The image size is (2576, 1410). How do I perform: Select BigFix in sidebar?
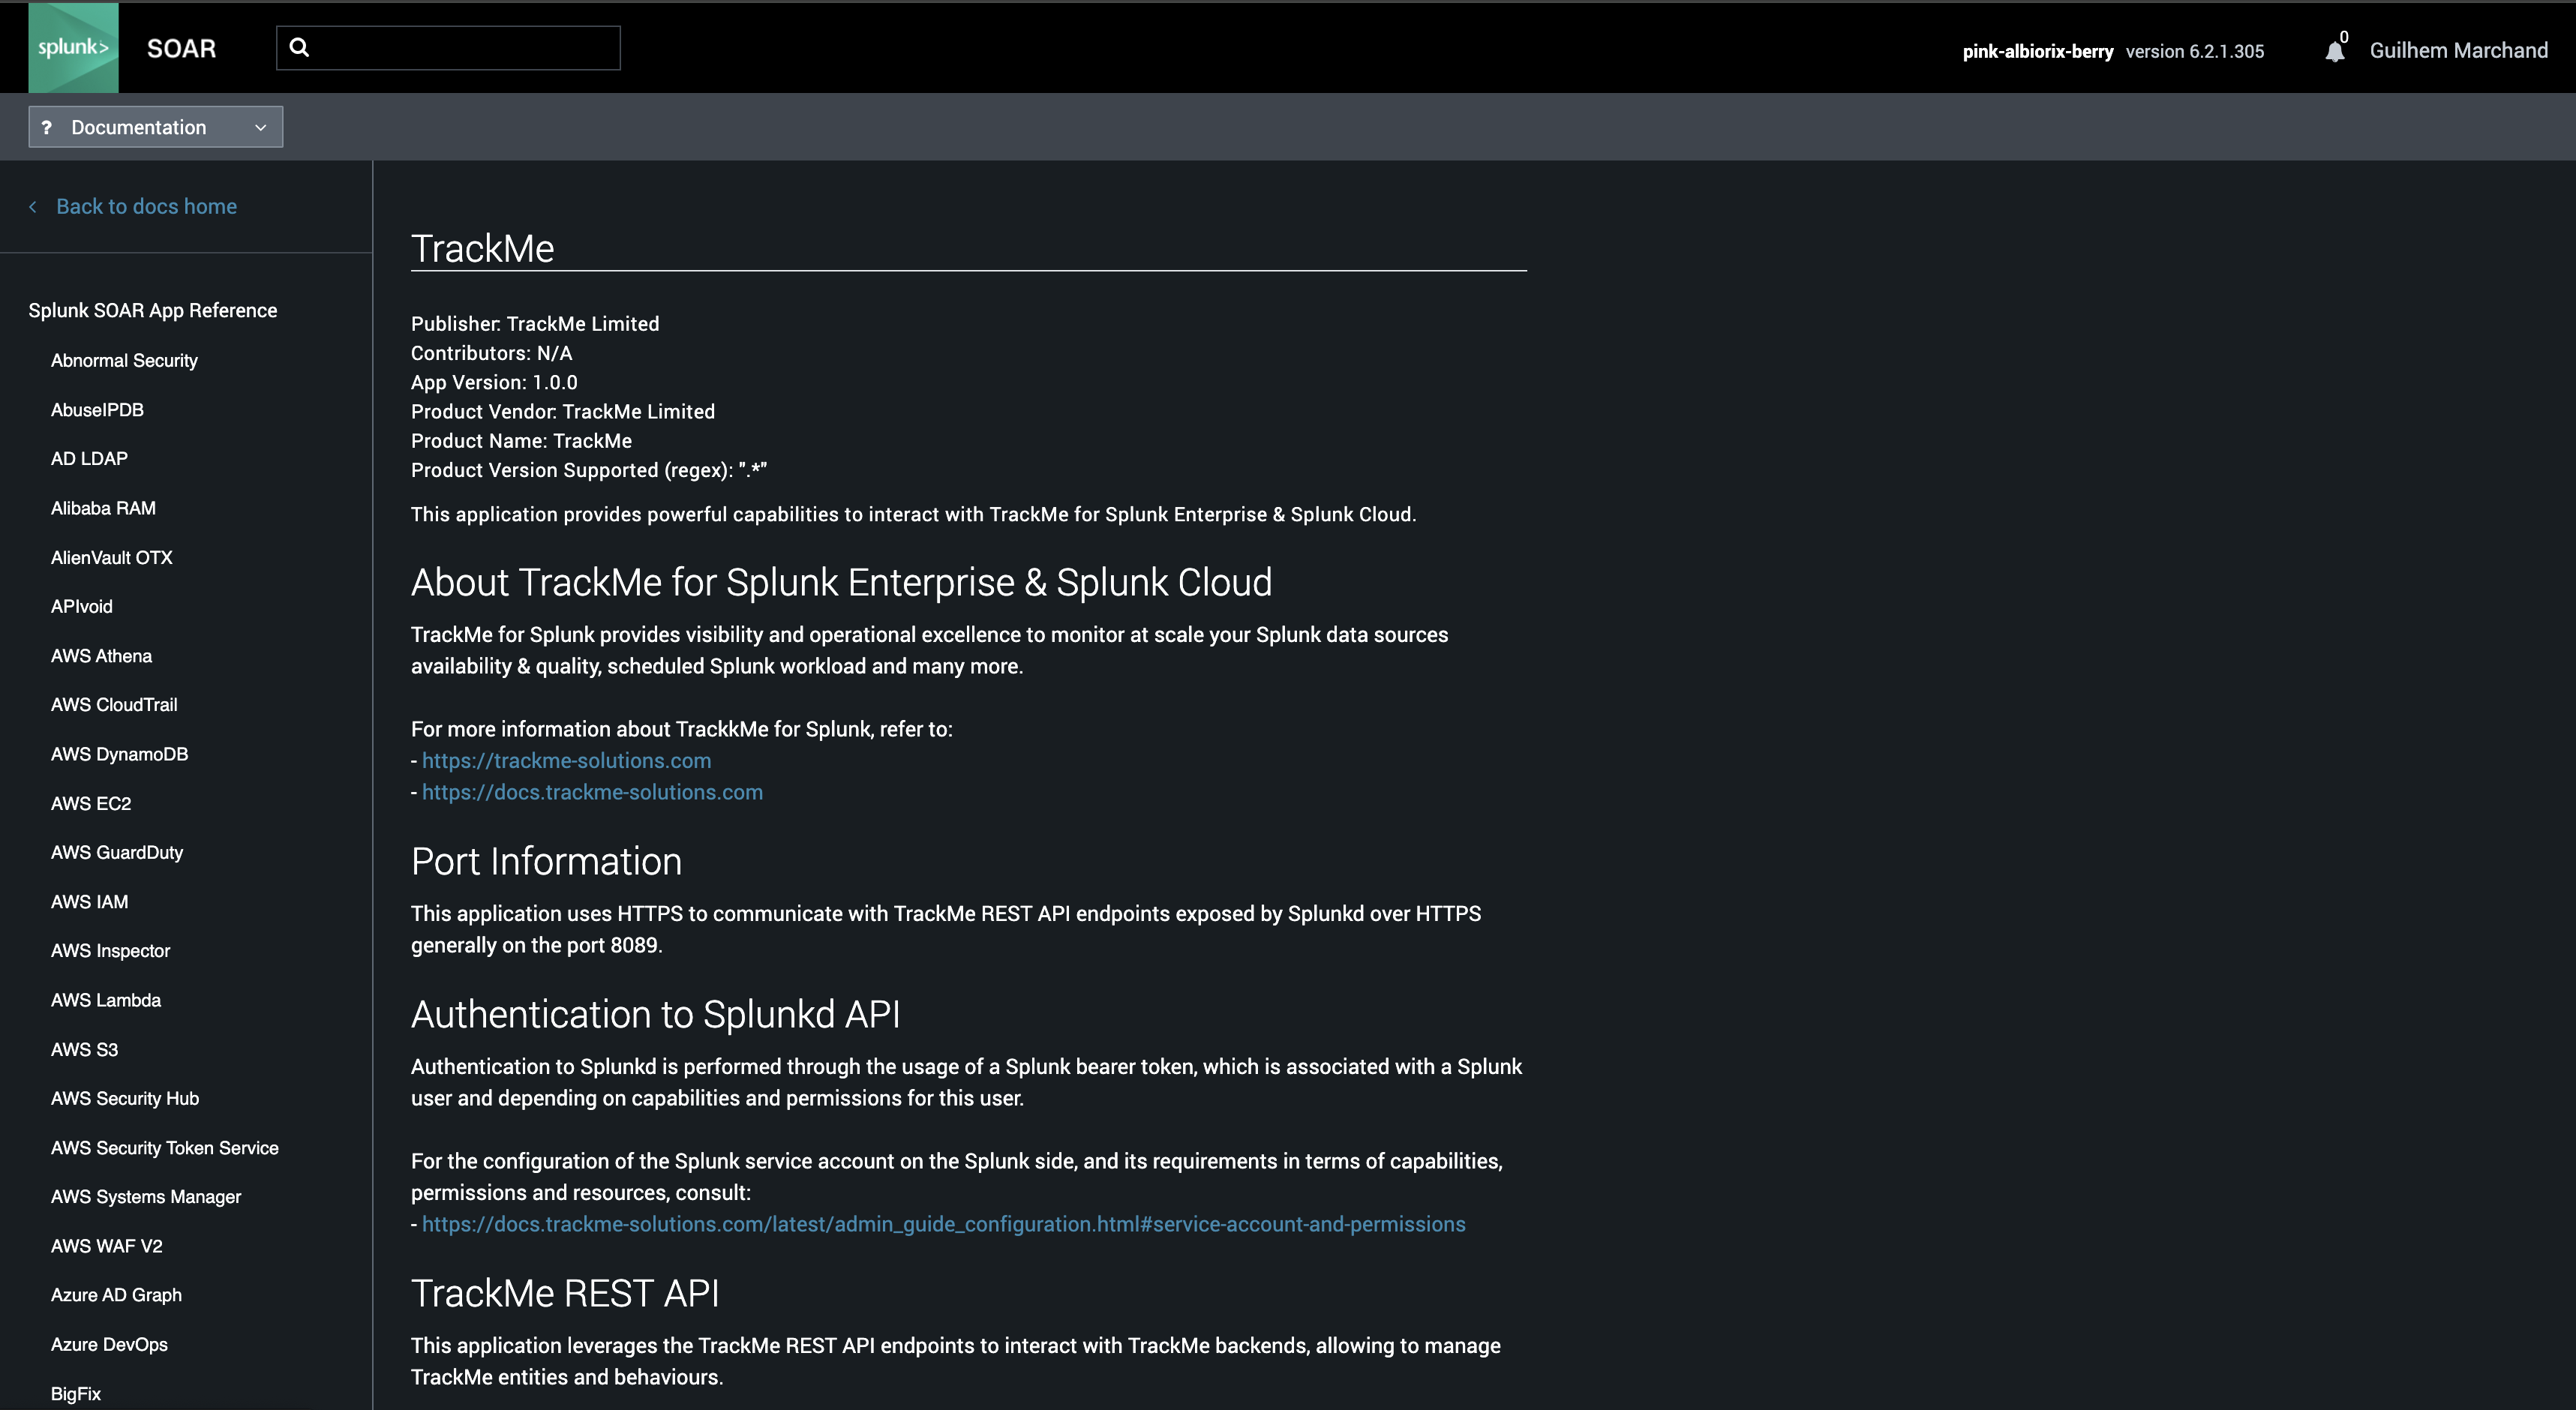pos(76,1394)
